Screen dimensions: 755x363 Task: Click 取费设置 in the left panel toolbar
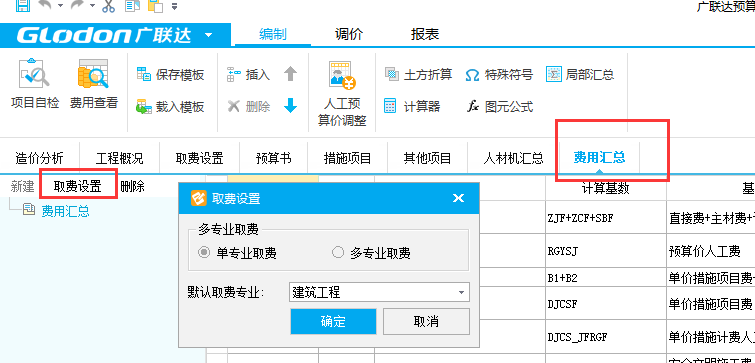click(78, 186)
